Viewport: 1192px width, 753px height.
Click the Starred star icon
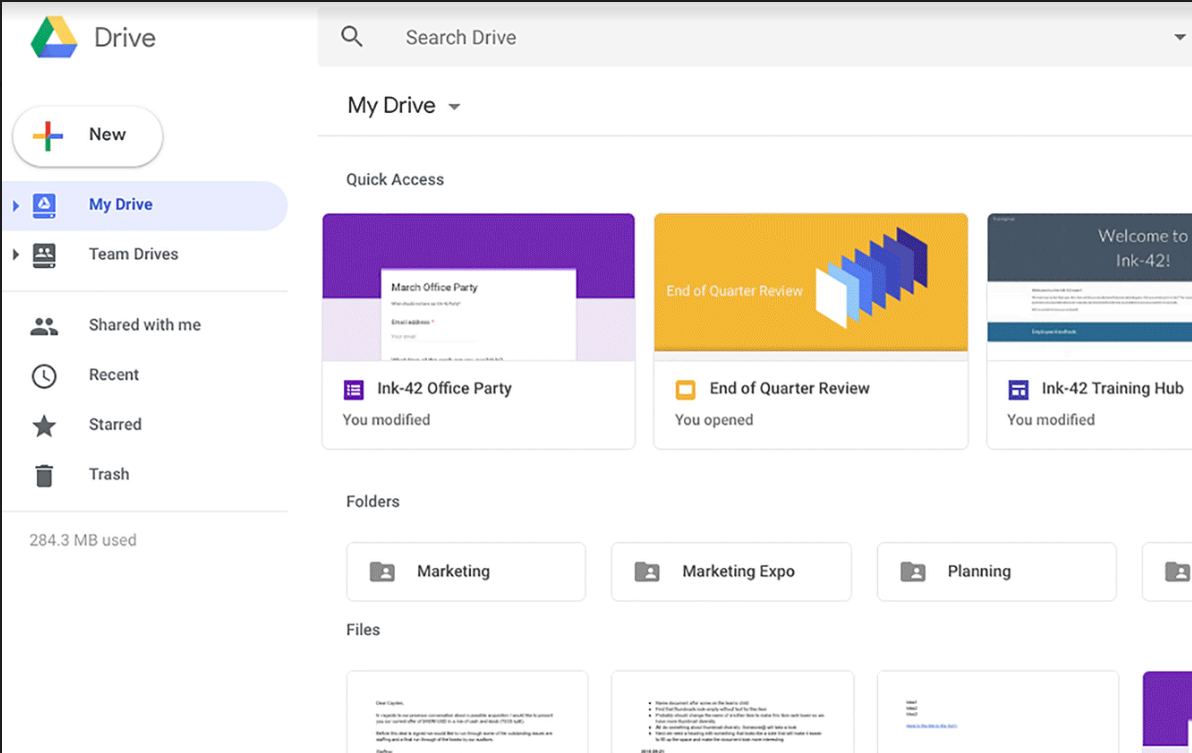coord(44,424)
